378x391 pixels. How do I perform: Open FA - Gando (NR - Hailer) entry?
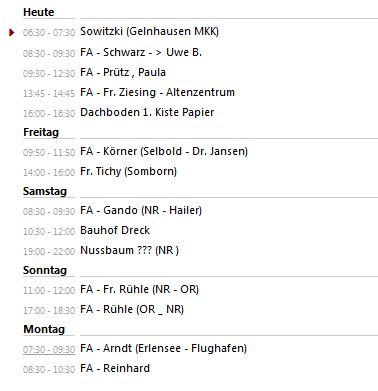[x=141, y=210]
